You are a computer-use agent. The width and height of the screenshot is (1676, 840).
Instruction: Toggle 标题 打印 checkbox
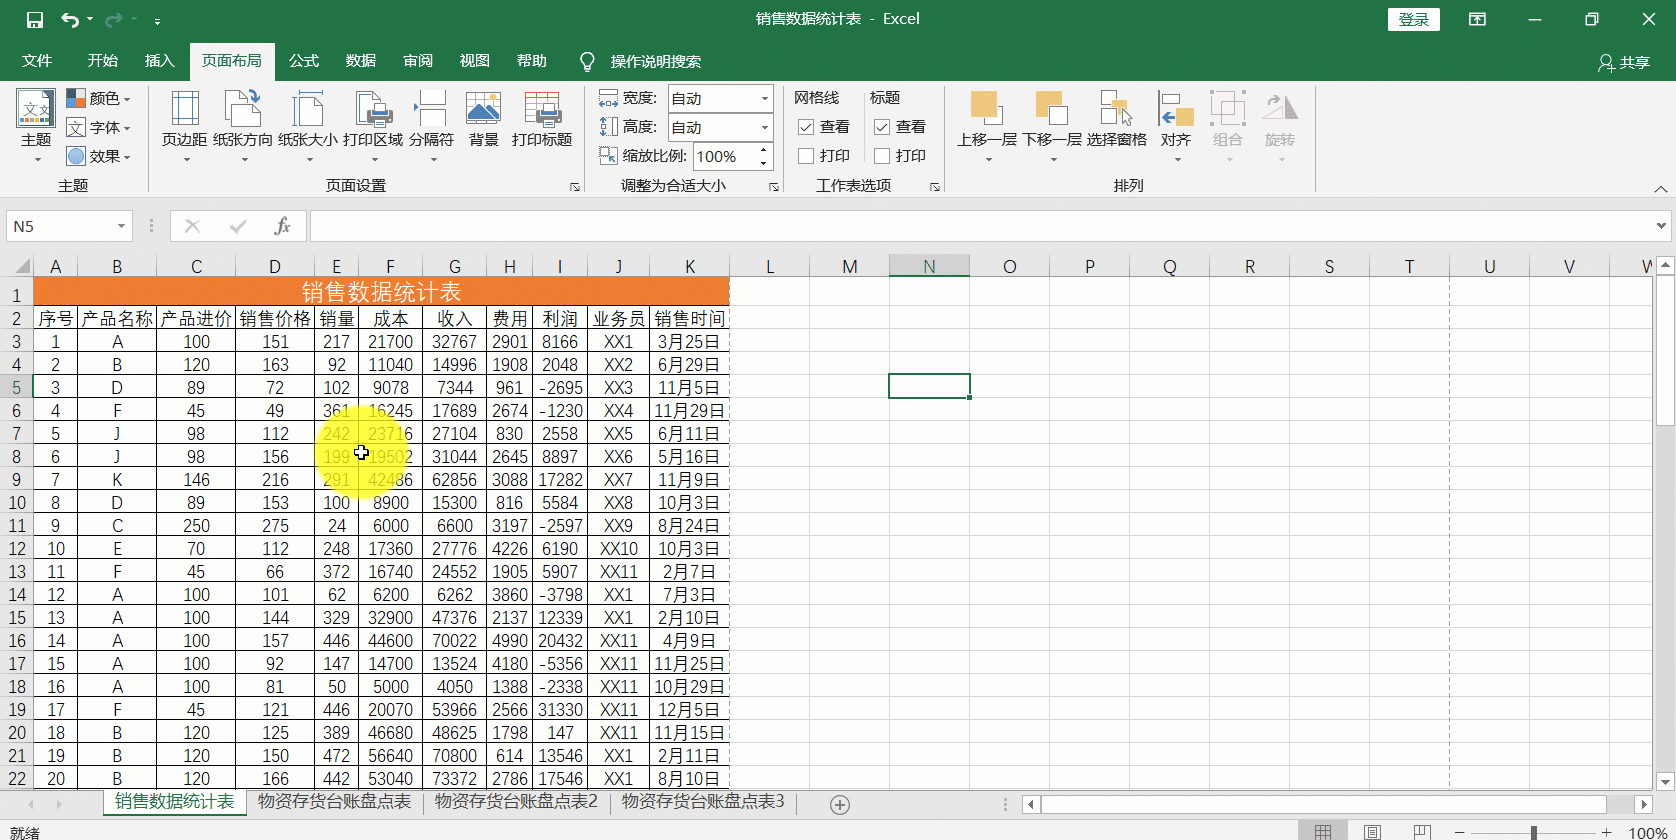882,156
